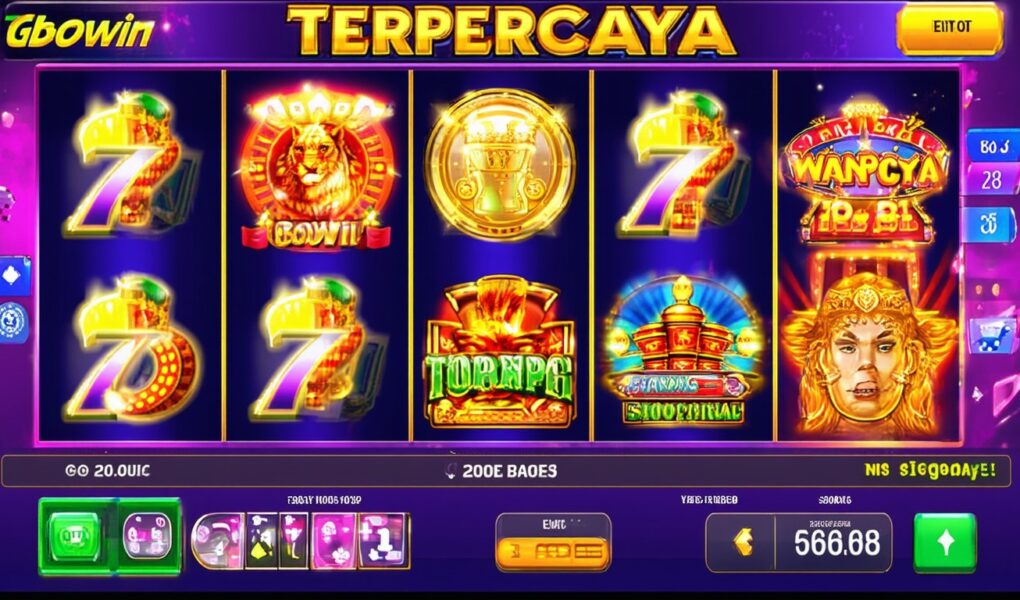Click the green spin button with the diamond

coord(945,542)
